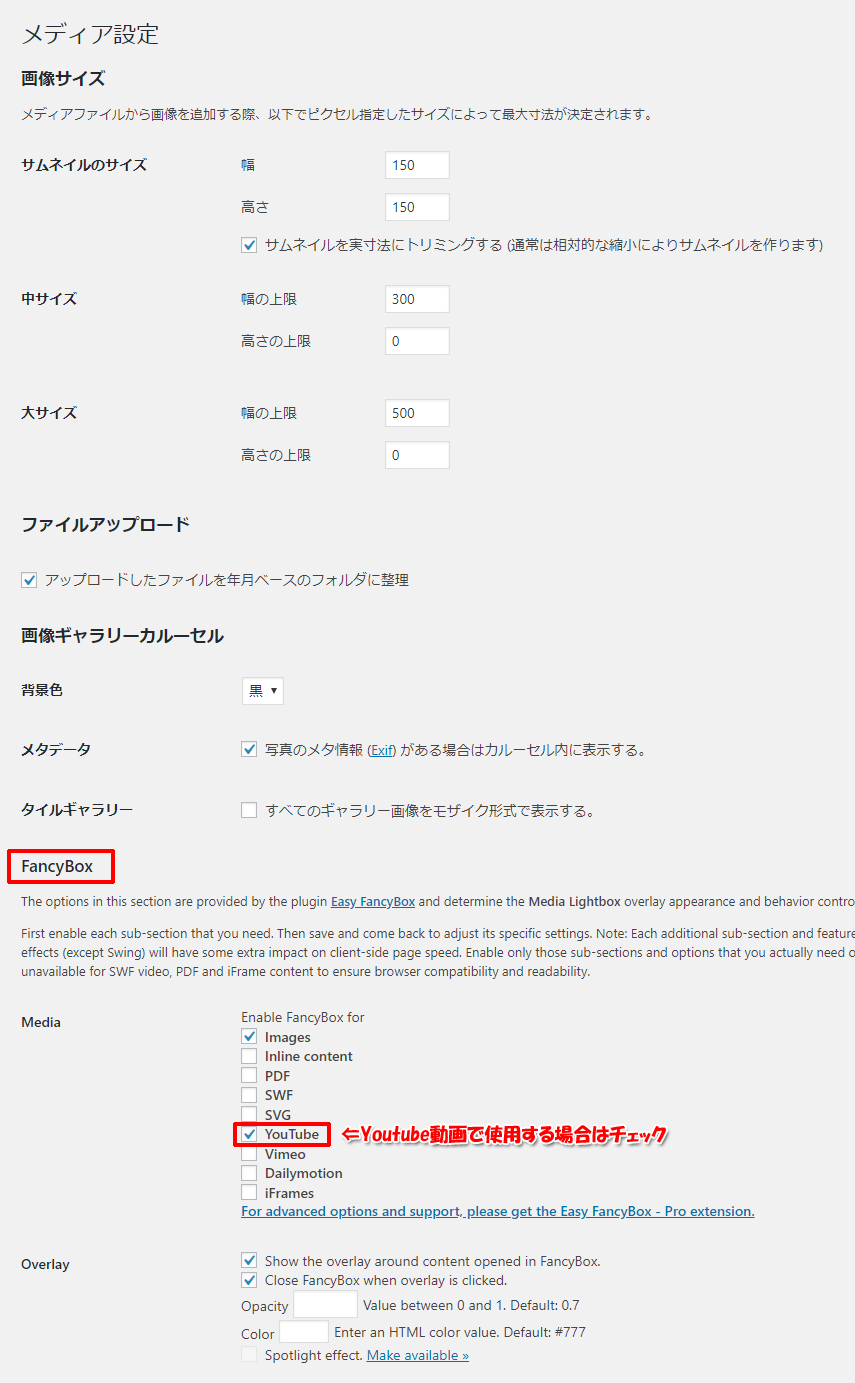Disable 写真のメタ情報 carousel display checkbox
The width and height of the screenshot is (855, 1383).
pos(248,748)
